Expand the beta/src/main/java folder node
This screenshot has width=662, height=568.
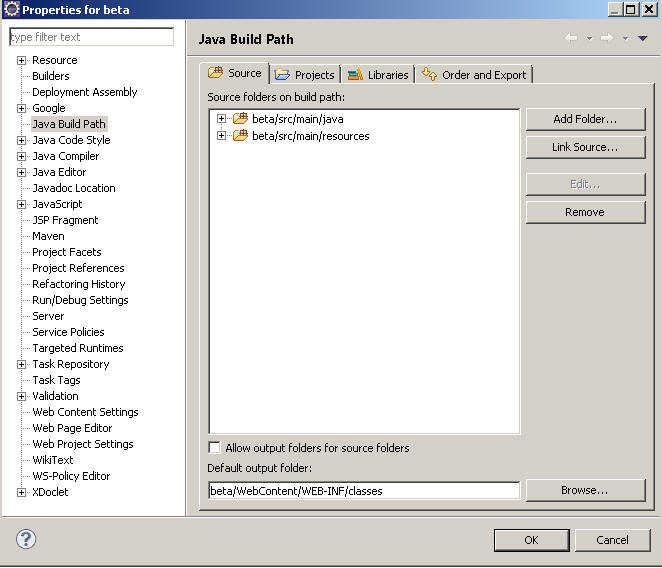(221, 119)
